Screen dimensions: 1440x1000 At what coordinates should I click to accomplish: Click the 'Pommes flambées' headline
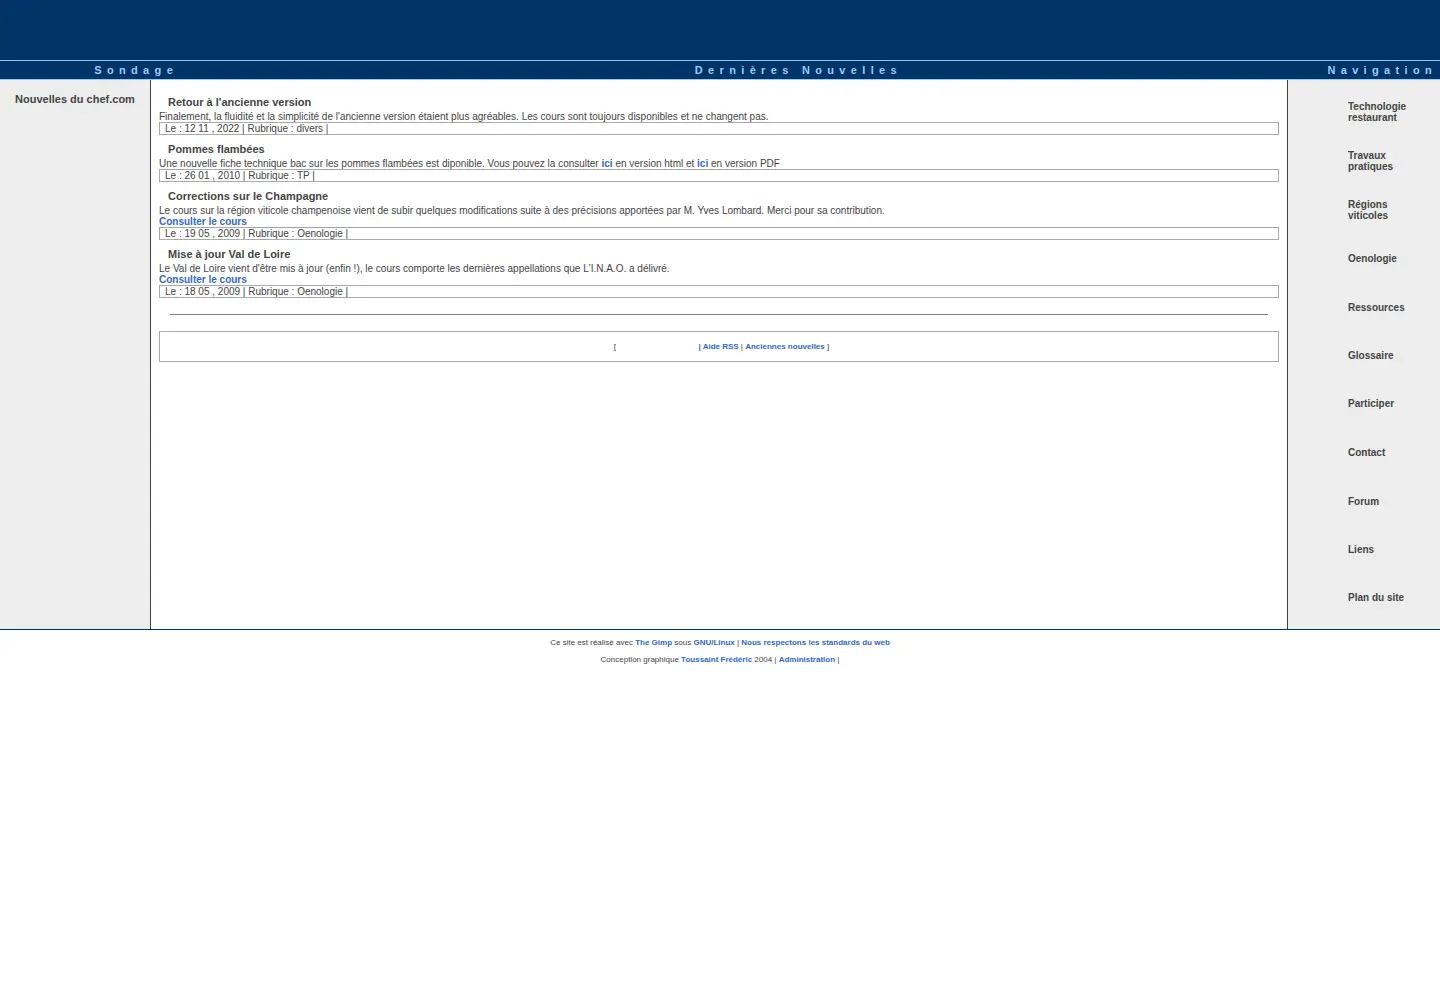(x=216, y=150)
